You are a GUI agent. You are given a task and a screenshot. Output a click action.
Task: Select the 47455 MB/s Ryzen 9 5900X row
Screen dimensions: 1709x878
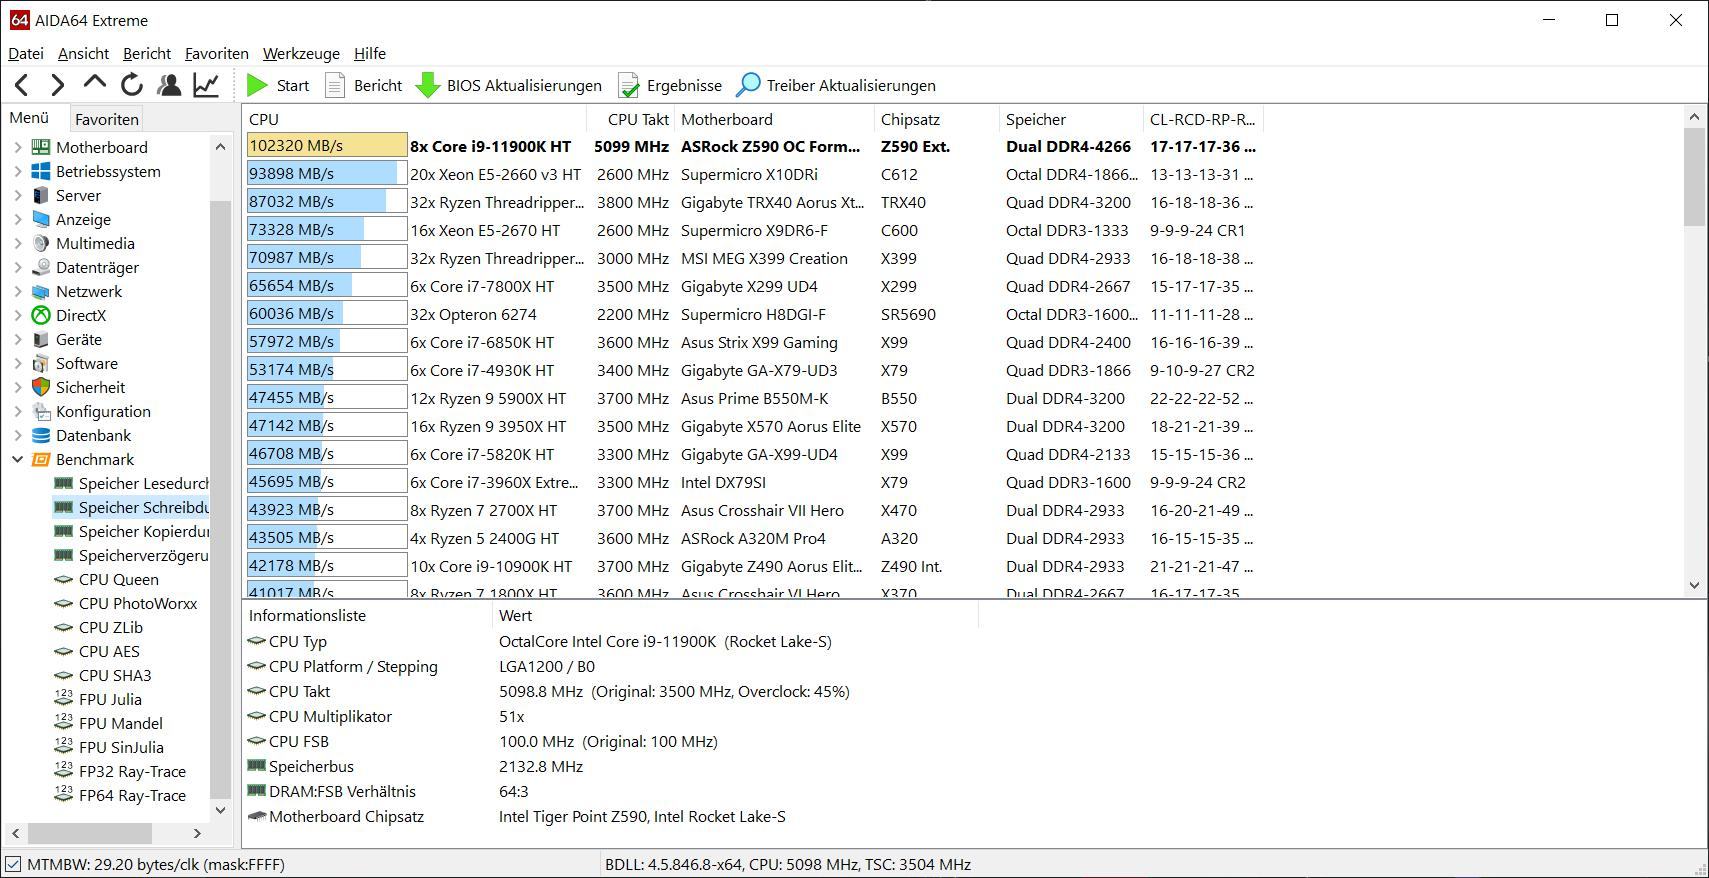753,398
